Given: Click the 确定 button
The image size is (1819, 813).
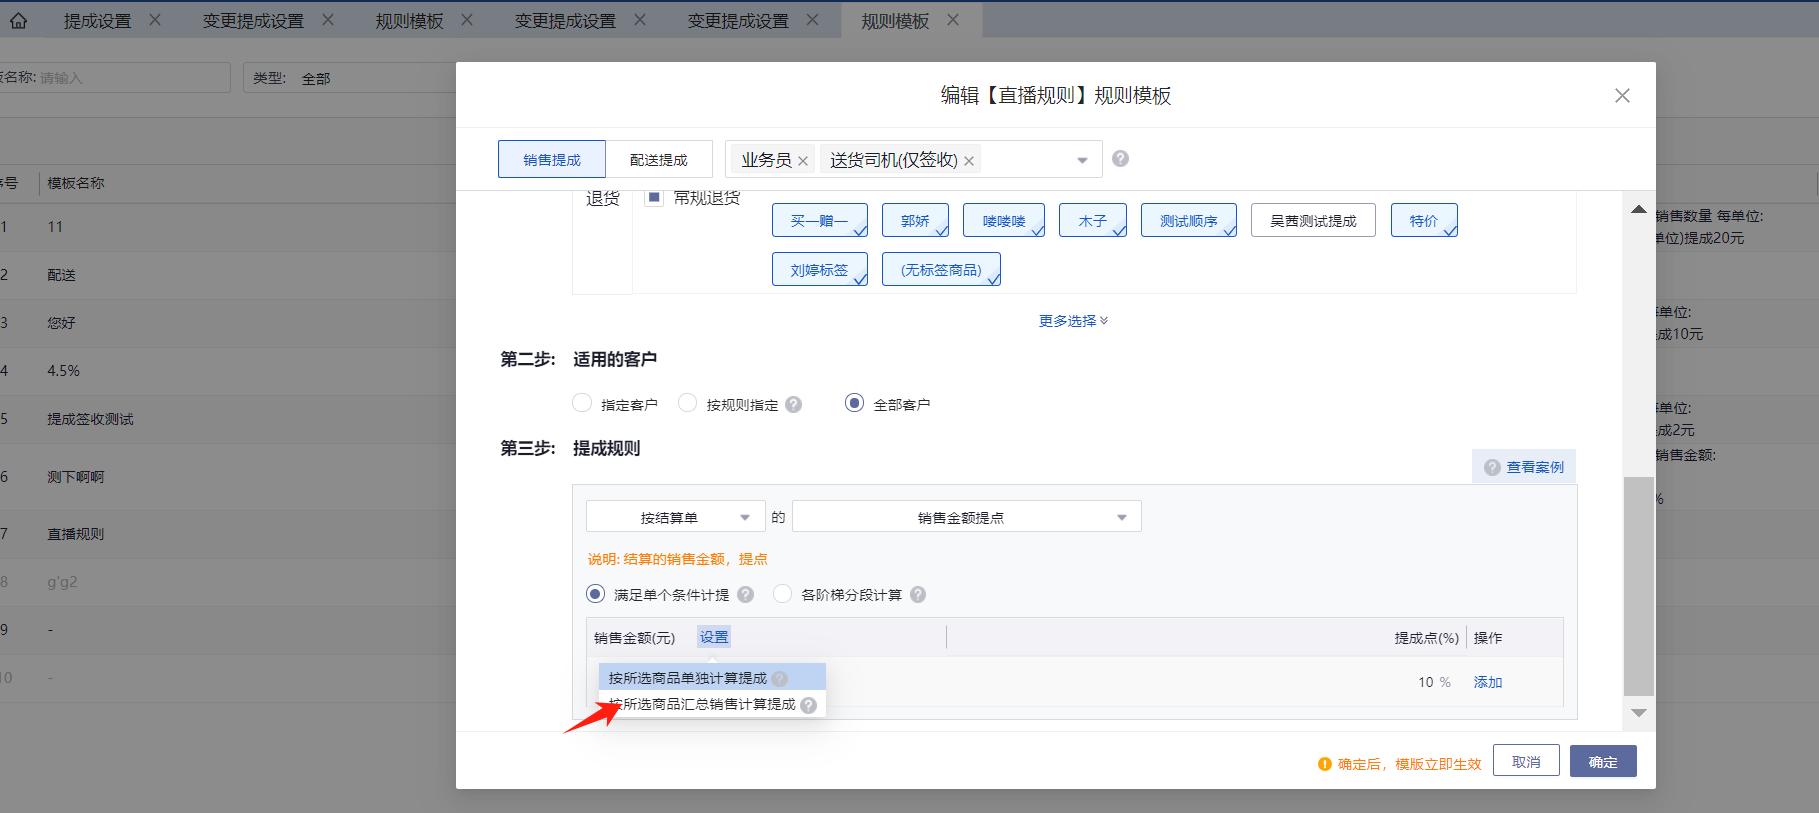Looking at the screenshot, I should pyautogui.click(x=1602, y=762).
